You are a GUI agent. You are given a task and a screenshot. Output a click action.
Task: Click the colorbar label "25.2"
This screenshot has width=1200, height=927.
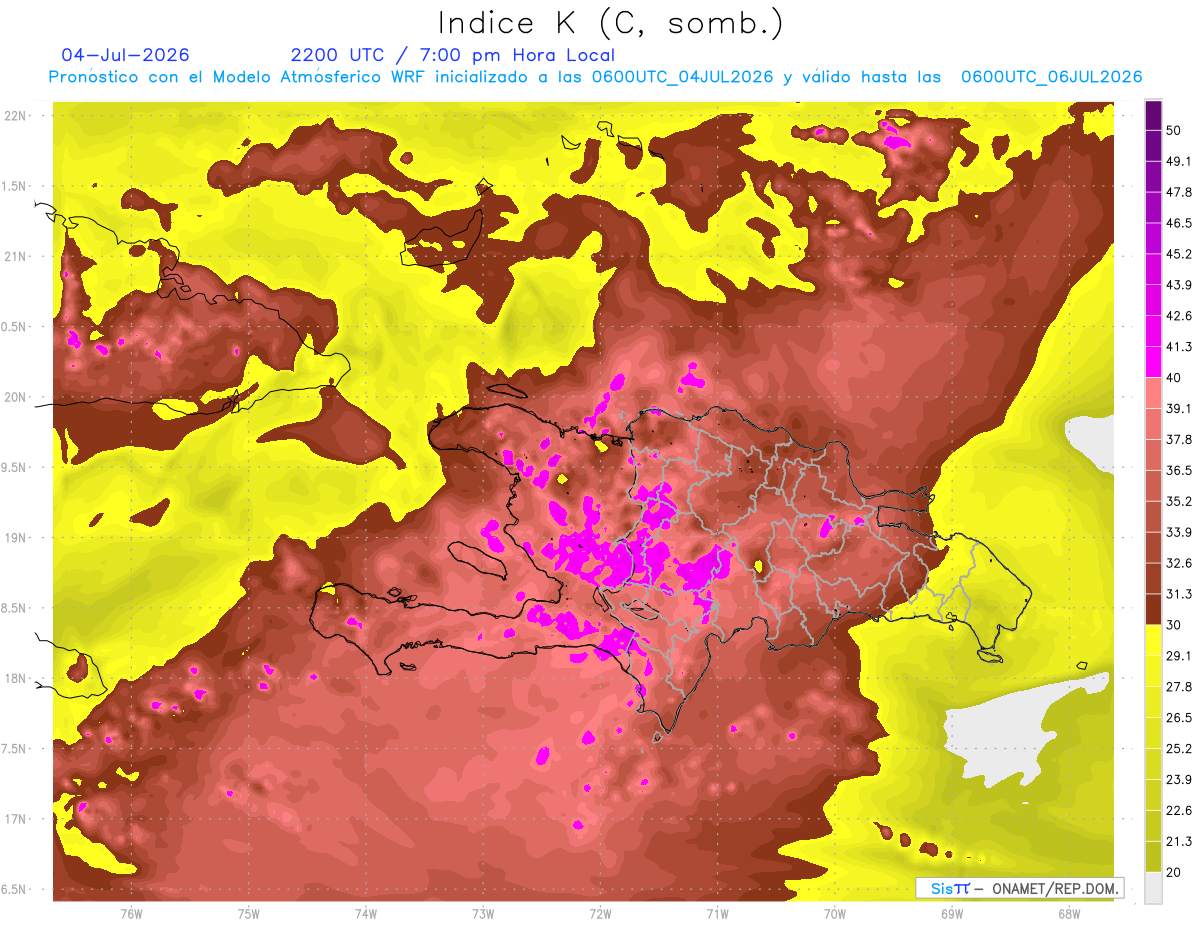[1179, 749]
